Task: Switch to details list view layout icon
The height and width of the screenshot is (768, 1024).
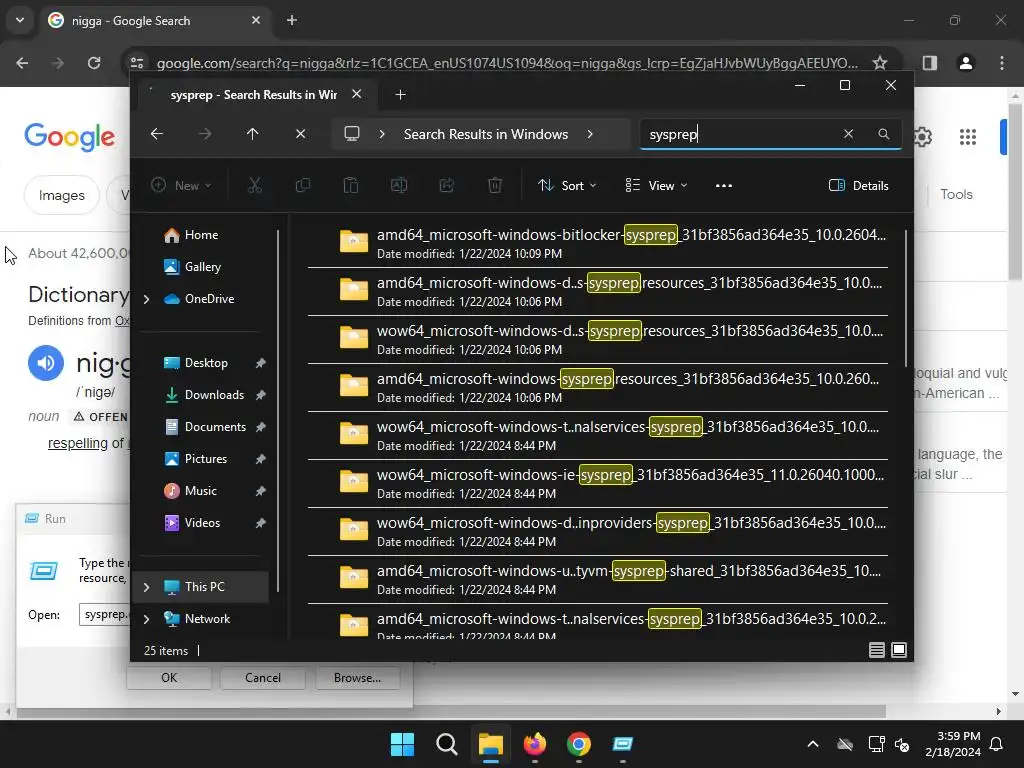Action: click(x=876, y=650)
